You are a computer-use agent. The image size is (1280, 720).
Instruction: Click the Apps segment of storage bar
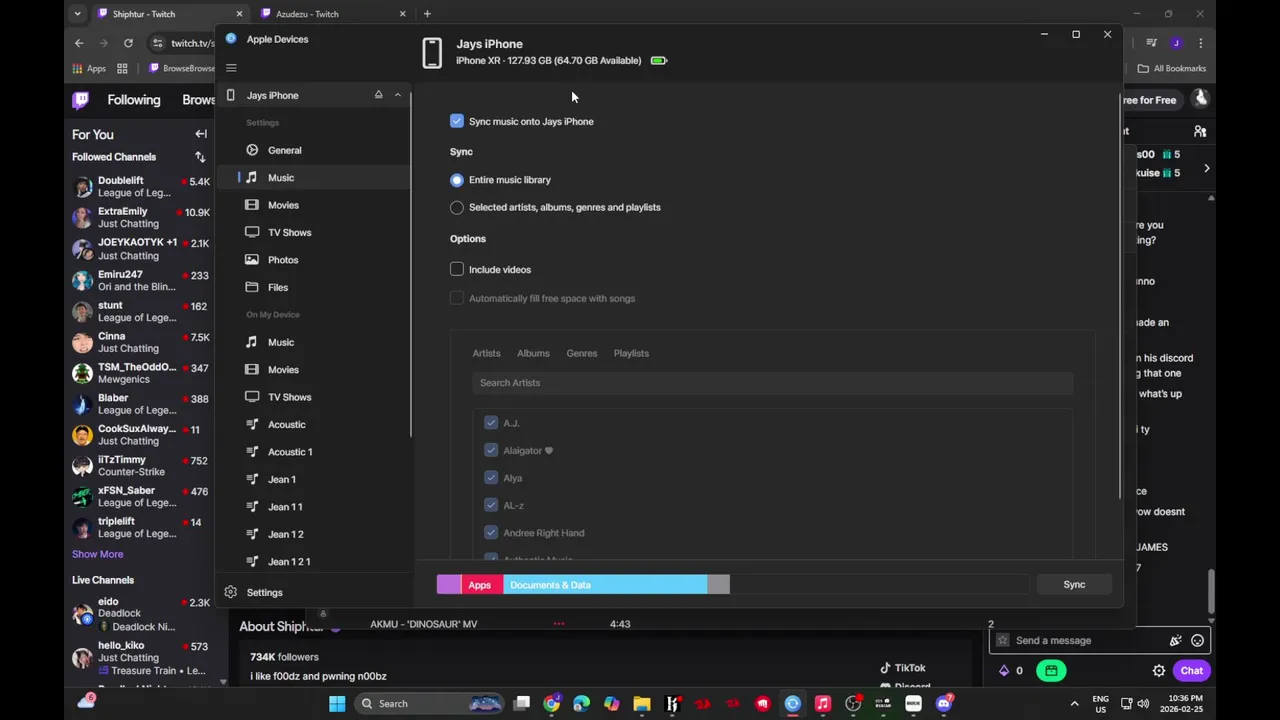(x=480, y=585)
